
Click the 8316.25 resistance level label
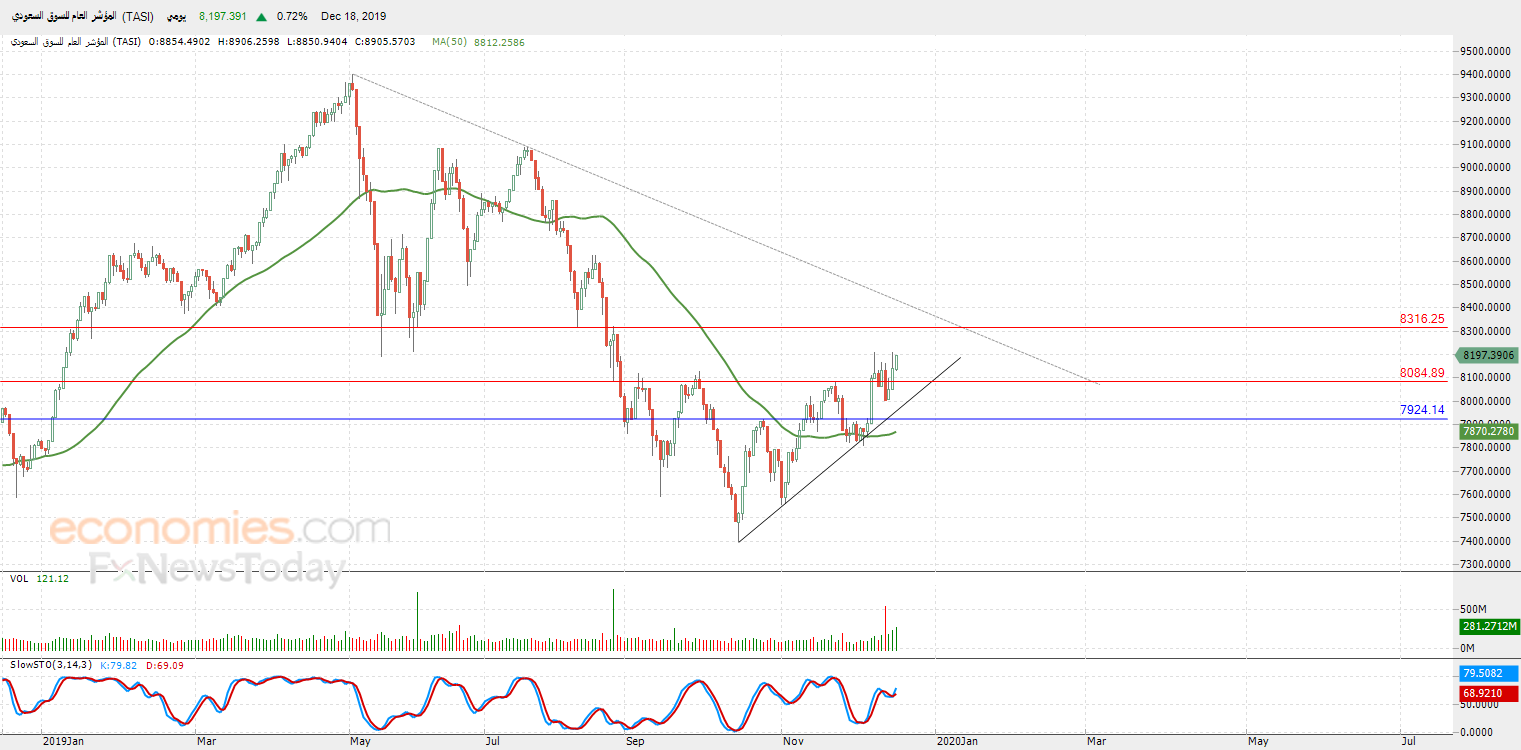[x=1422, y=319]
